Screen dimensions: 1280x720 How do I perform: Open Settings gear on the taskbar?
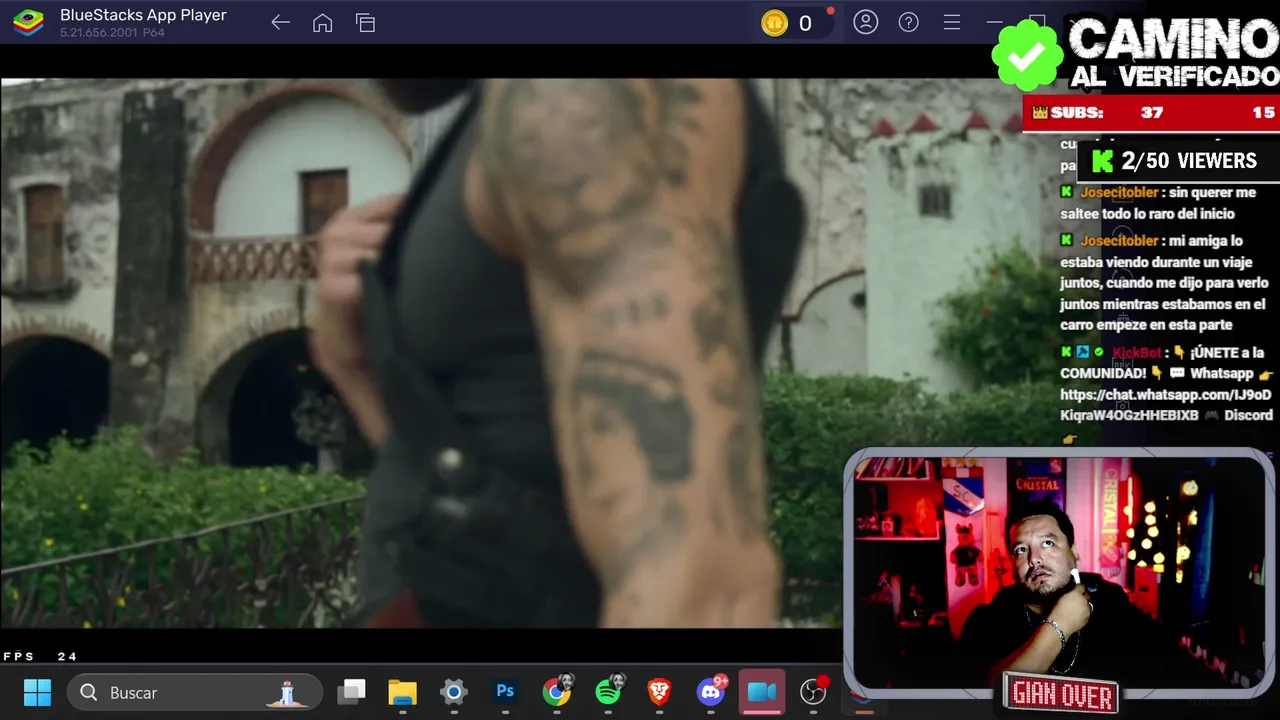pyautogui.click(x=454, y=692)
